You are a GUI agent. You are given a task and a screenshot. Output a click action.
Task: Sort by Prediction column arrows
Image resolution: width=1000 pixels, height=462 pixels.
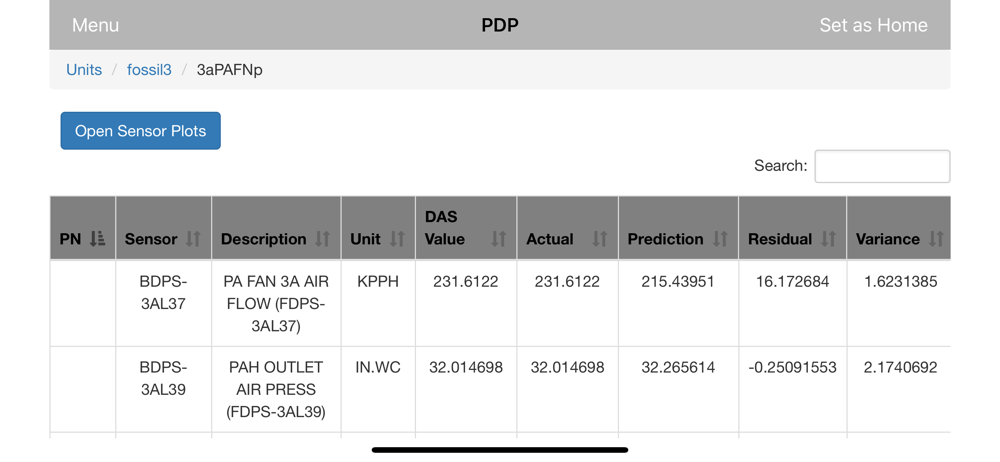tap(721, 239)
